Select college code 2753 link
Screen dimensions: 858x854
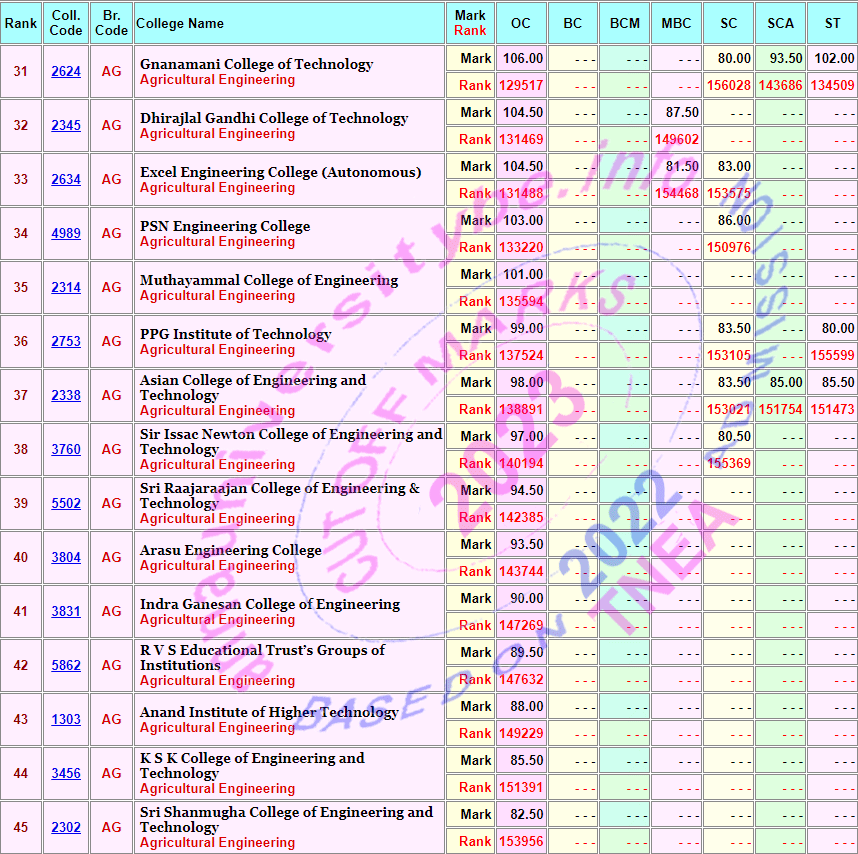coord(66,342)
